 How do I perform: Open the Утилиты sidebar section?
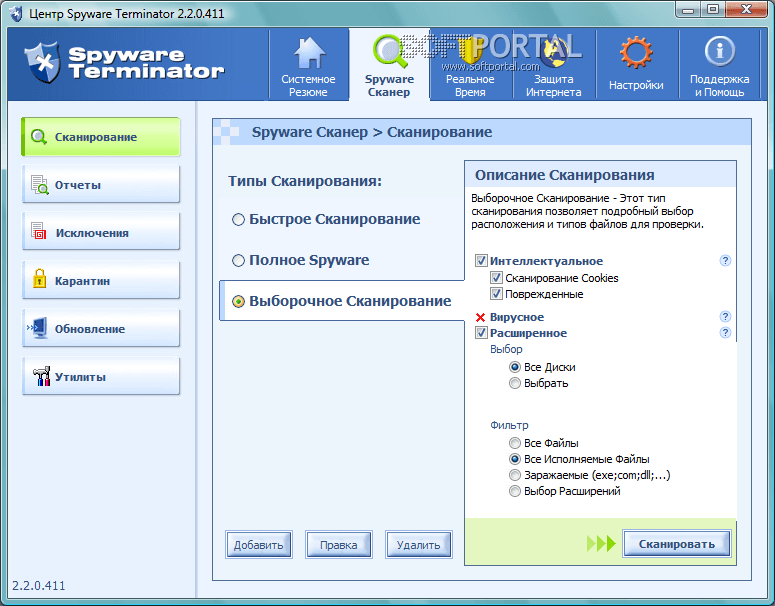(x=101, y=376)
